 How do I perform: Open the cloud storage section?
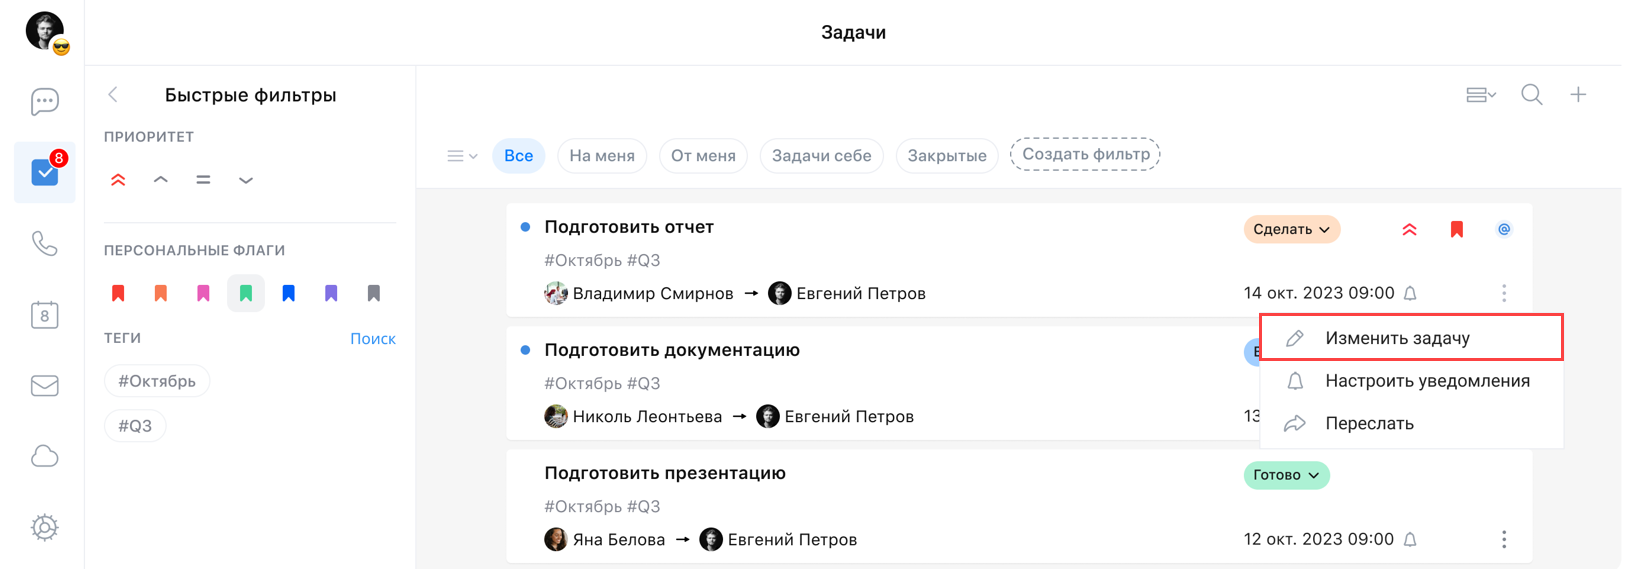[44, 457]
